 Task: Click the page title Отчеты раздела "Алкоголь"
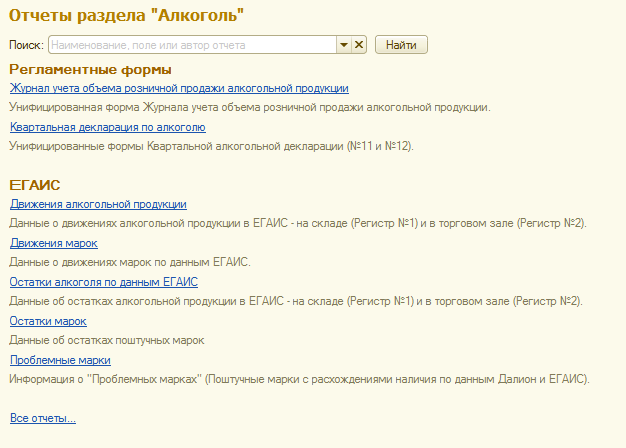127,16
